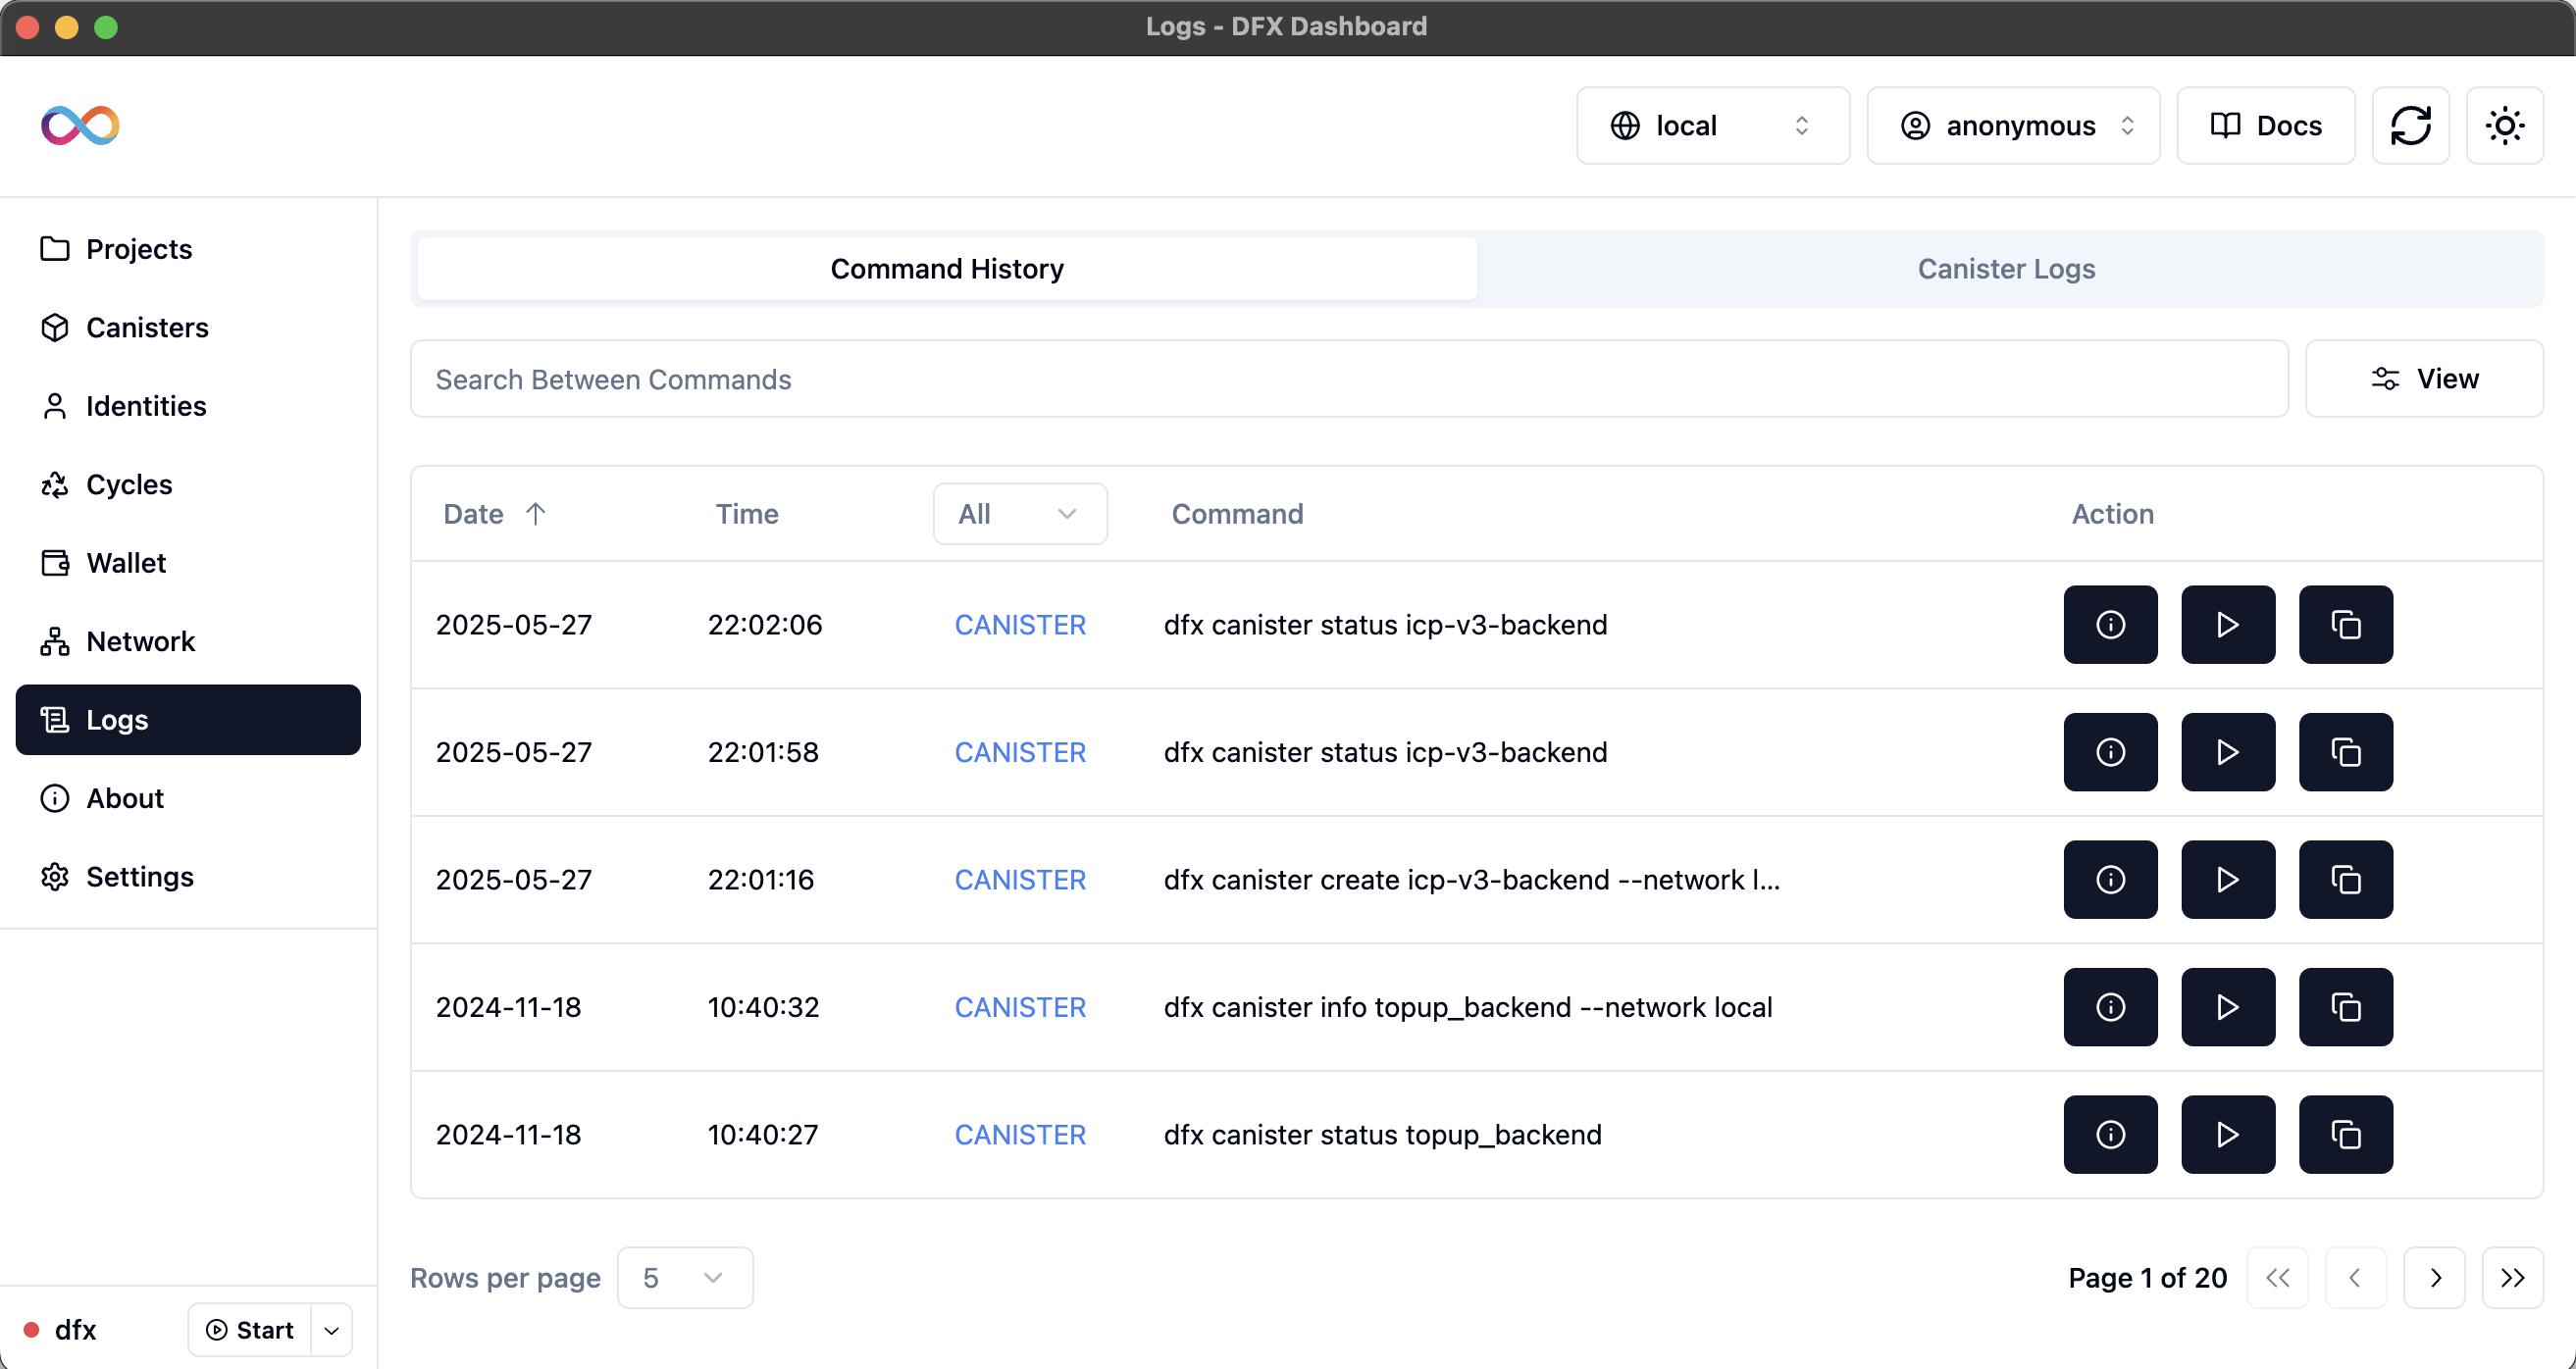The image size is (2576, 1369).
Task: View the Network section
Action: click(x=140, y=641)
